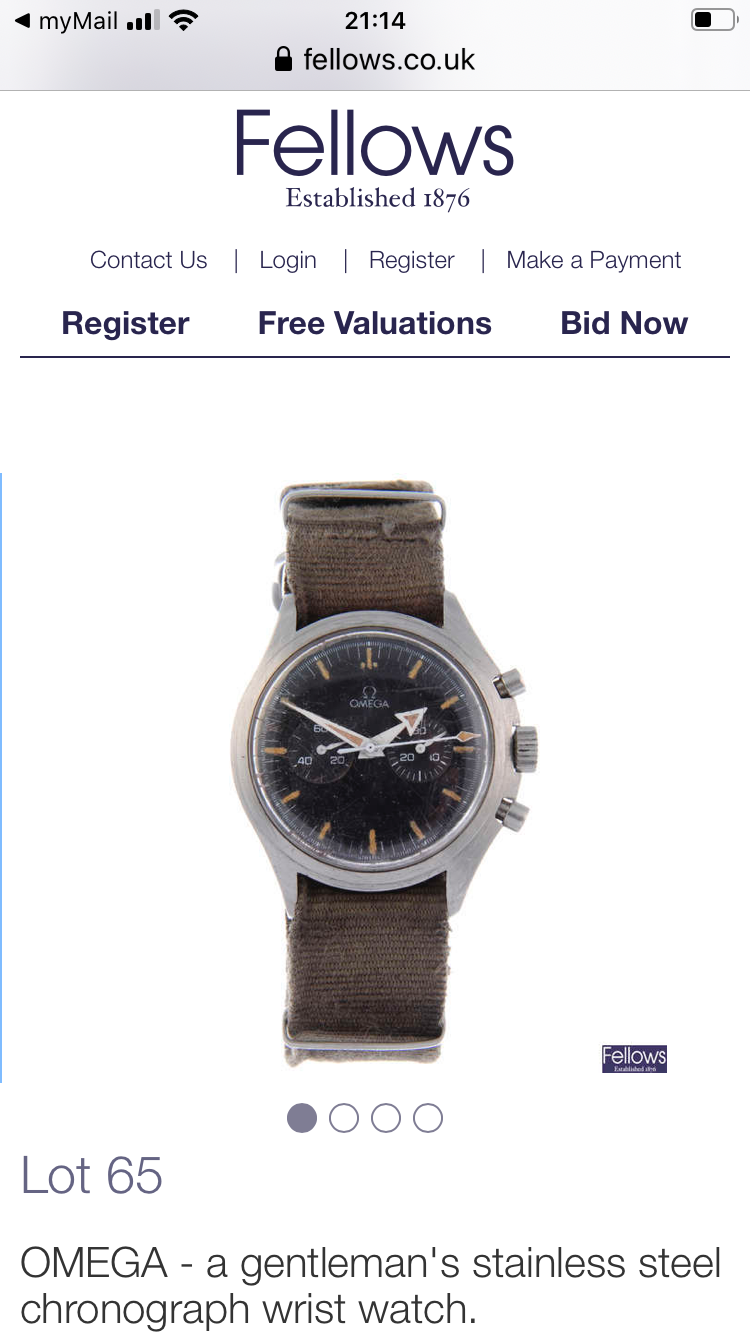Select the fourth image carousel dot
Viewport: 750px width, 1334px height.
[x=428, y=1118]
